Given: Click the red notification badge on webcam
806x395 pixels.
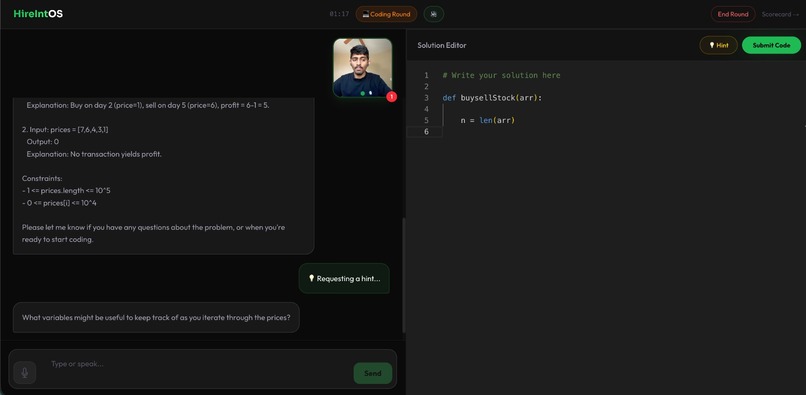Looking at the screenshot, I should coord(391,96).
